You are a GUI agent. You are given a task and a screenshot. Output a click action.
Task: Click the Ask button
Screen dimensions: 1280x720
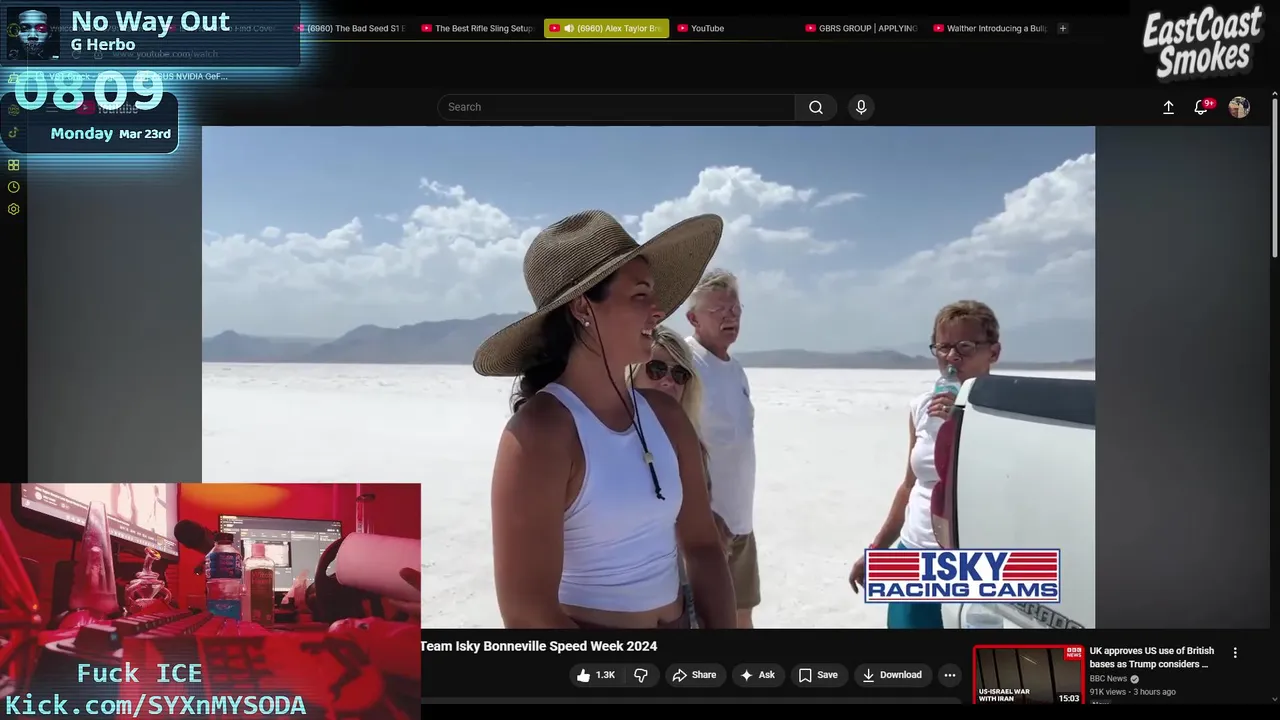[757, 675]
